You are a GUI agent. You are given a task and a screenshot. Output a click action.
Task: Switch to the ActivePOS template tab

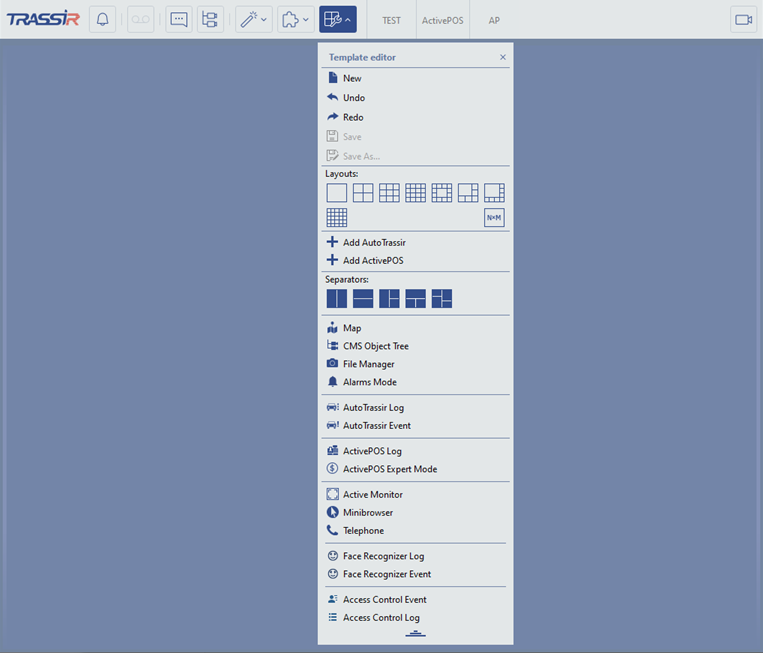point(442,20)
